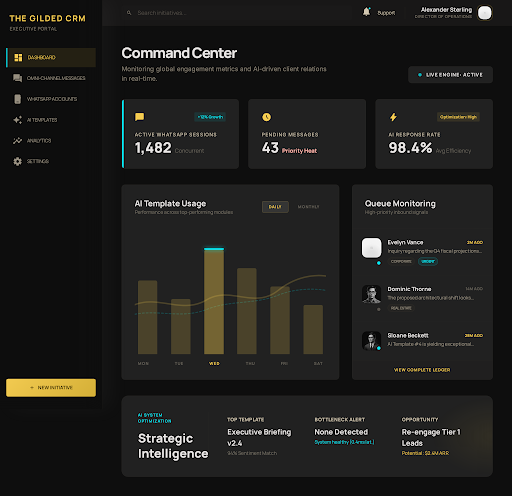
Task: Select the Saturday bar in the chart
Action: 313,329
